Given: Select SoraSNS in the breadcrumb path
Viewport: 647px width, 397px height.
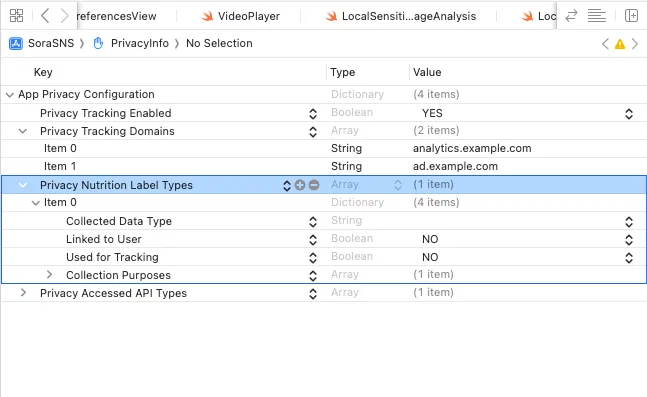Looking at the screenshot, I should pyautogui.click(x=51, y=43).
